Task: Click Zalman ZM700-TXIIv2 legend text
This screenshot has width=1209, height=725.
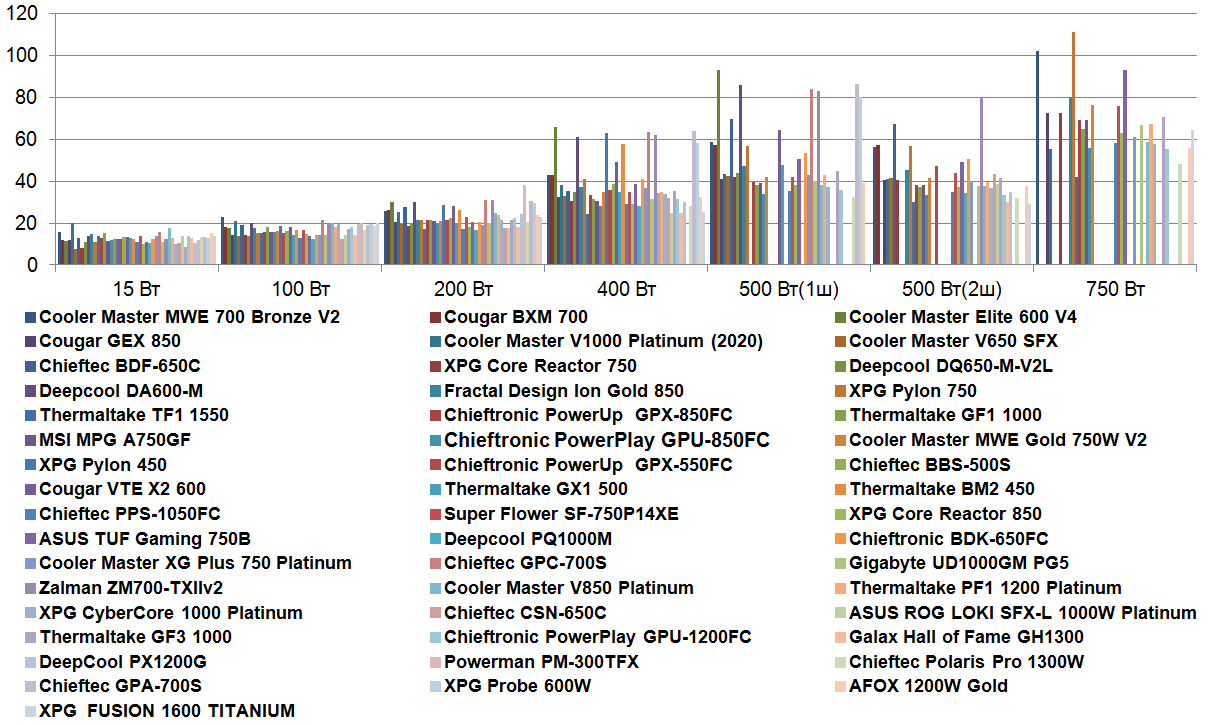Action: coord(131,588)
